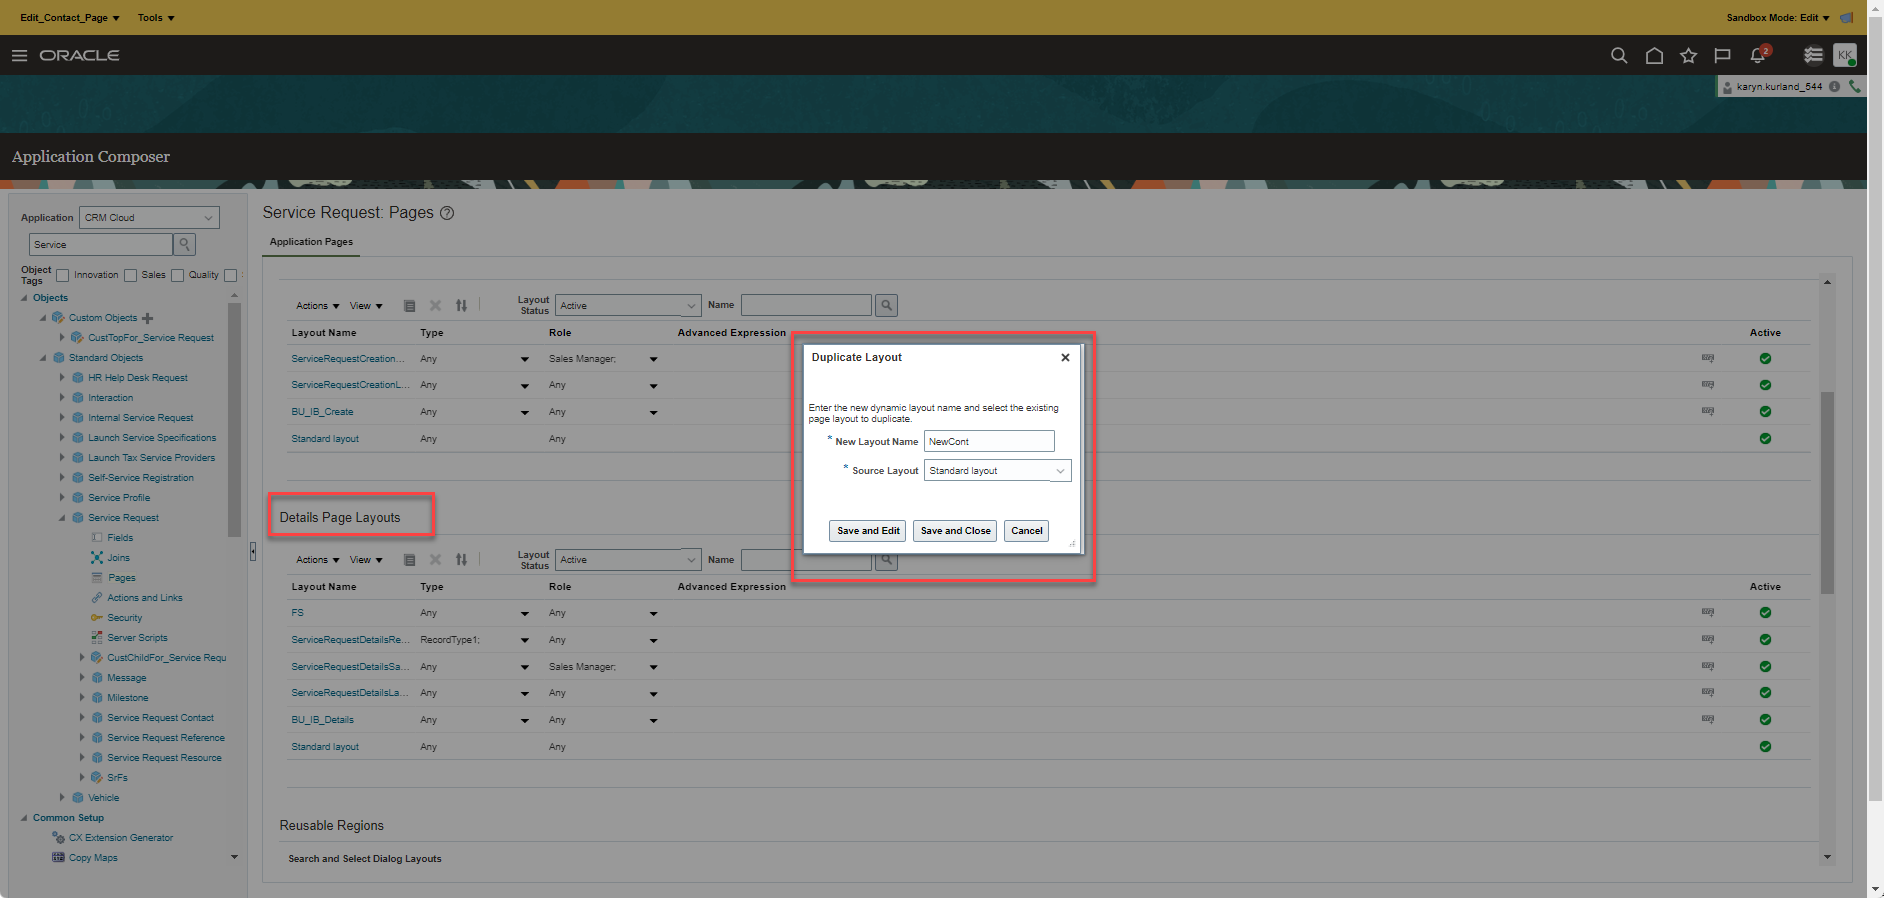Click the pages panel vertical scrollbar

point(1827,492)
